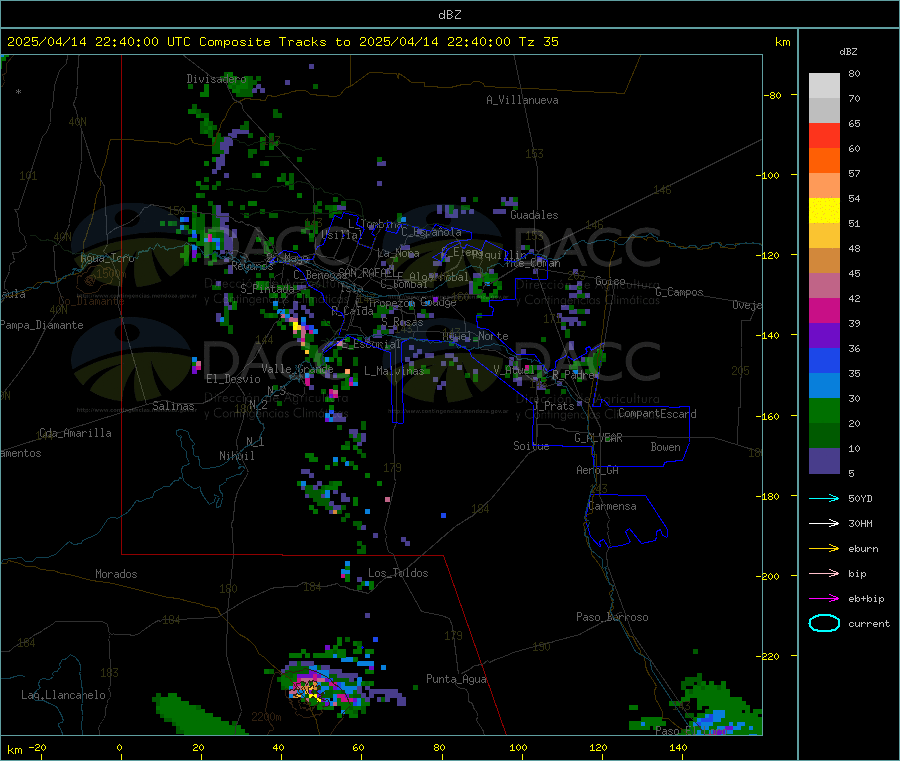Image resolution: width=900 pixels, height=761 pixels.
Task: Click the 'dBZ' label above the color scale
Action: 848,52
